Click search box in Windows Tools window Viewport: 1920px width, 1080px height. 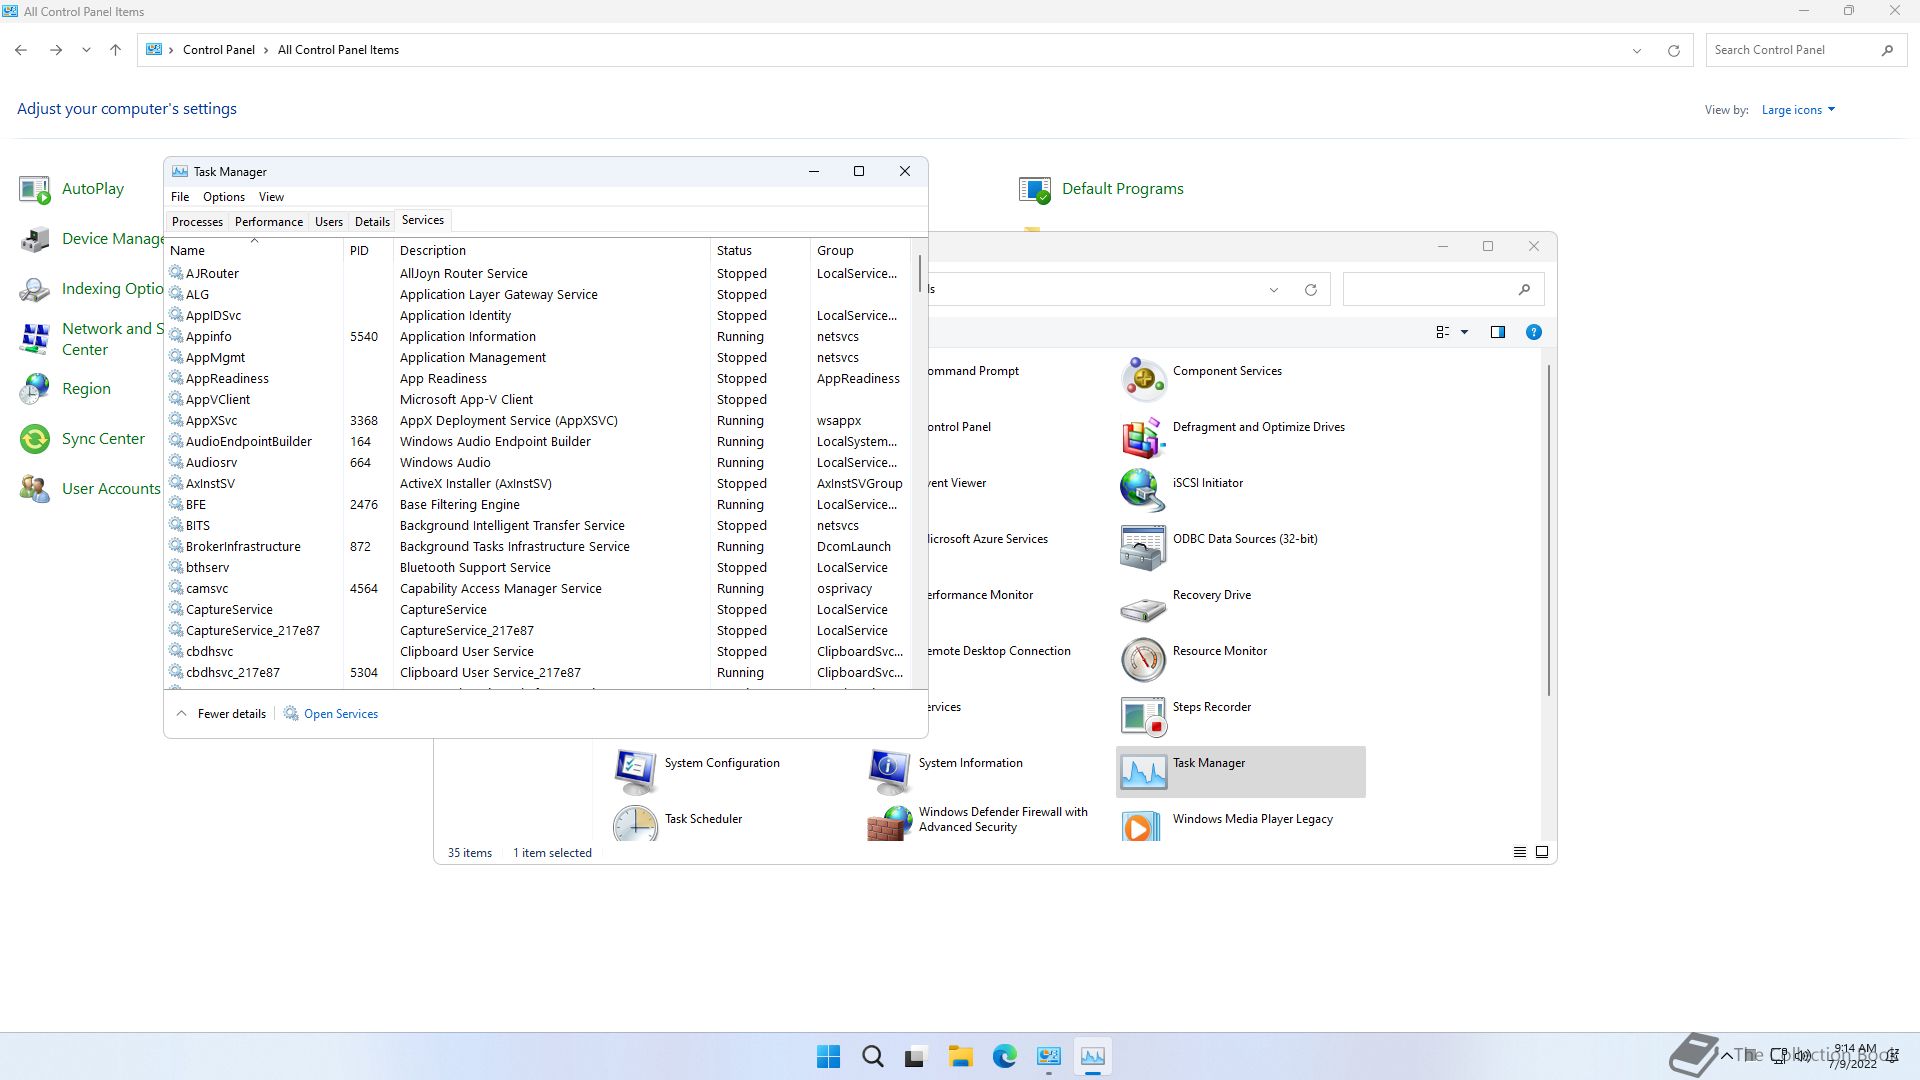pyautogui.click(x=1444, y=290)
